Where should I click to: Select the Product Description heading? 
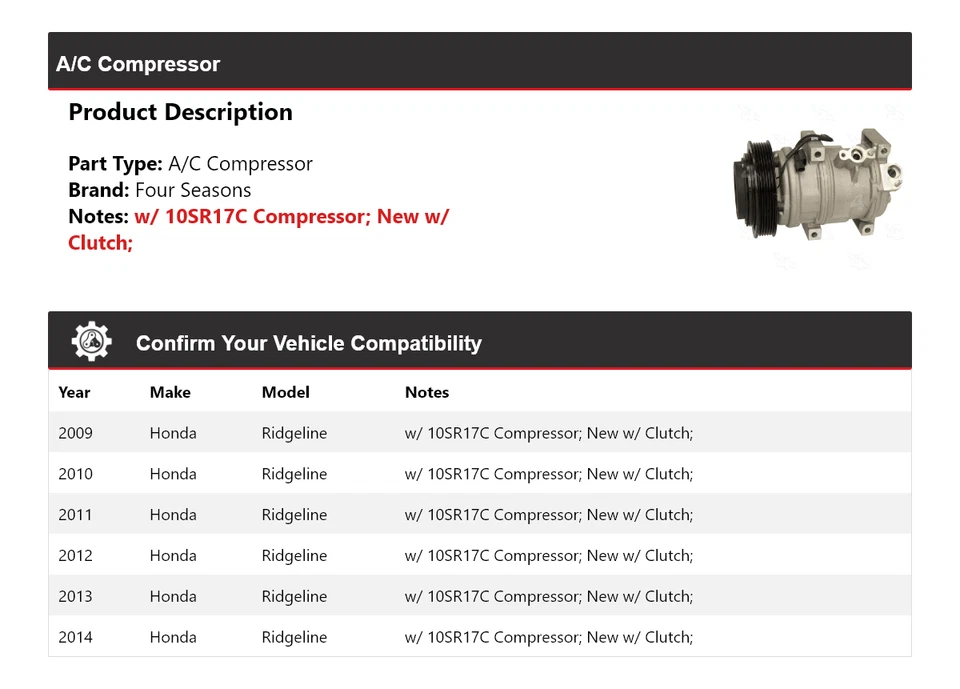[180, 112]
